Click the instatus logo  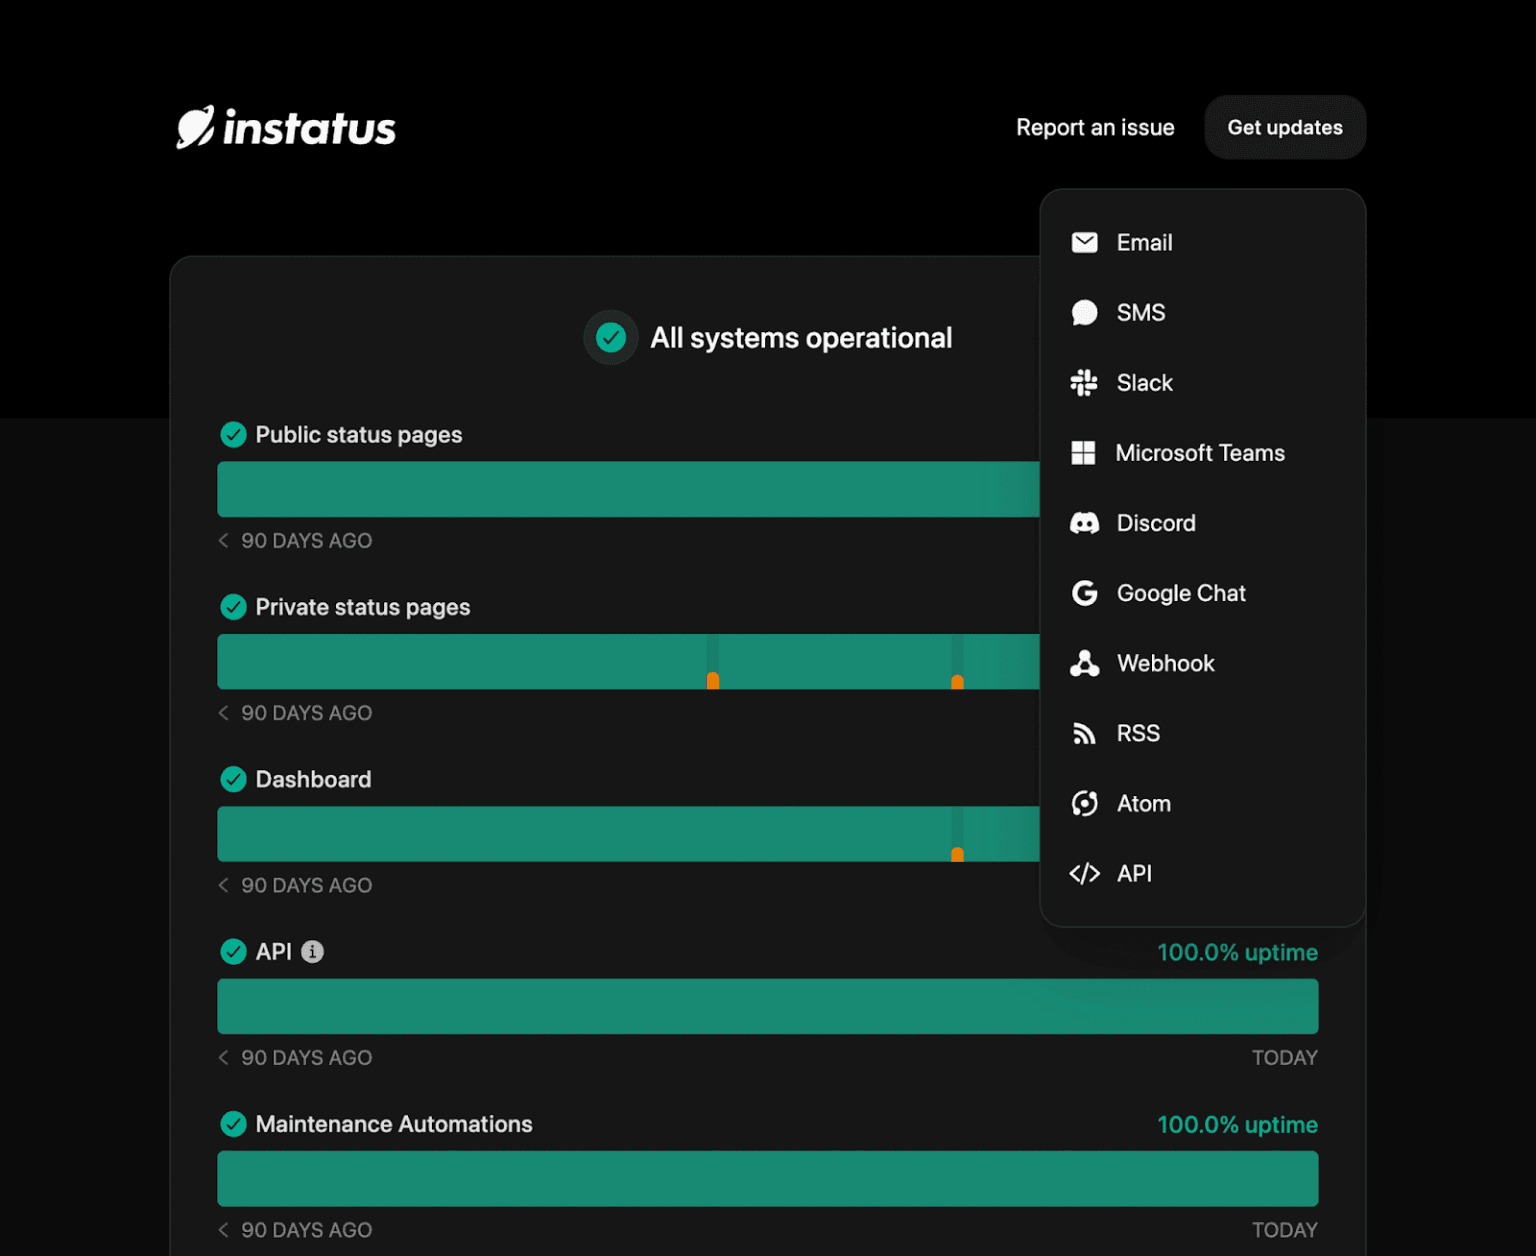click(x=286, y=128)
